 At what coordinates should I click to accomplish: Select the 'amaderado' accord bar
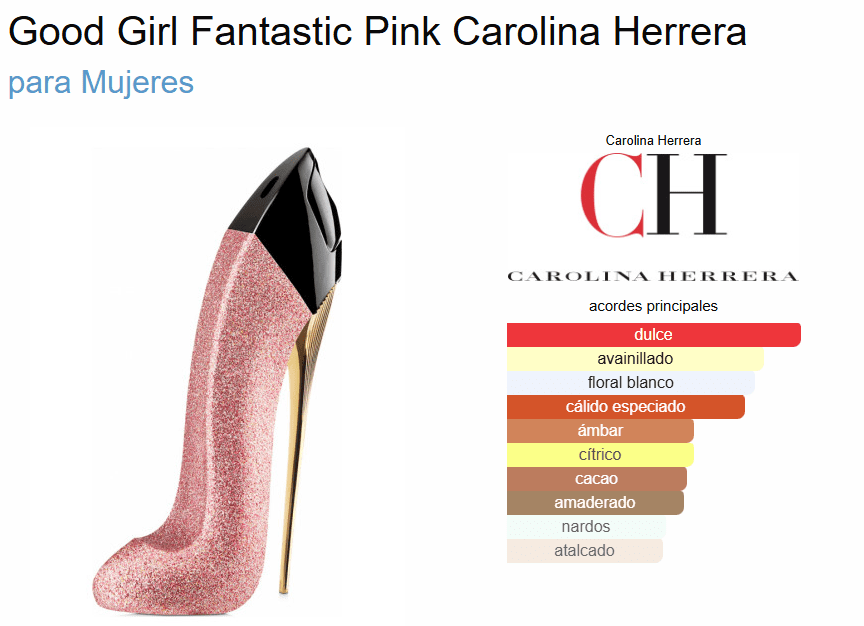pos(595,503)
